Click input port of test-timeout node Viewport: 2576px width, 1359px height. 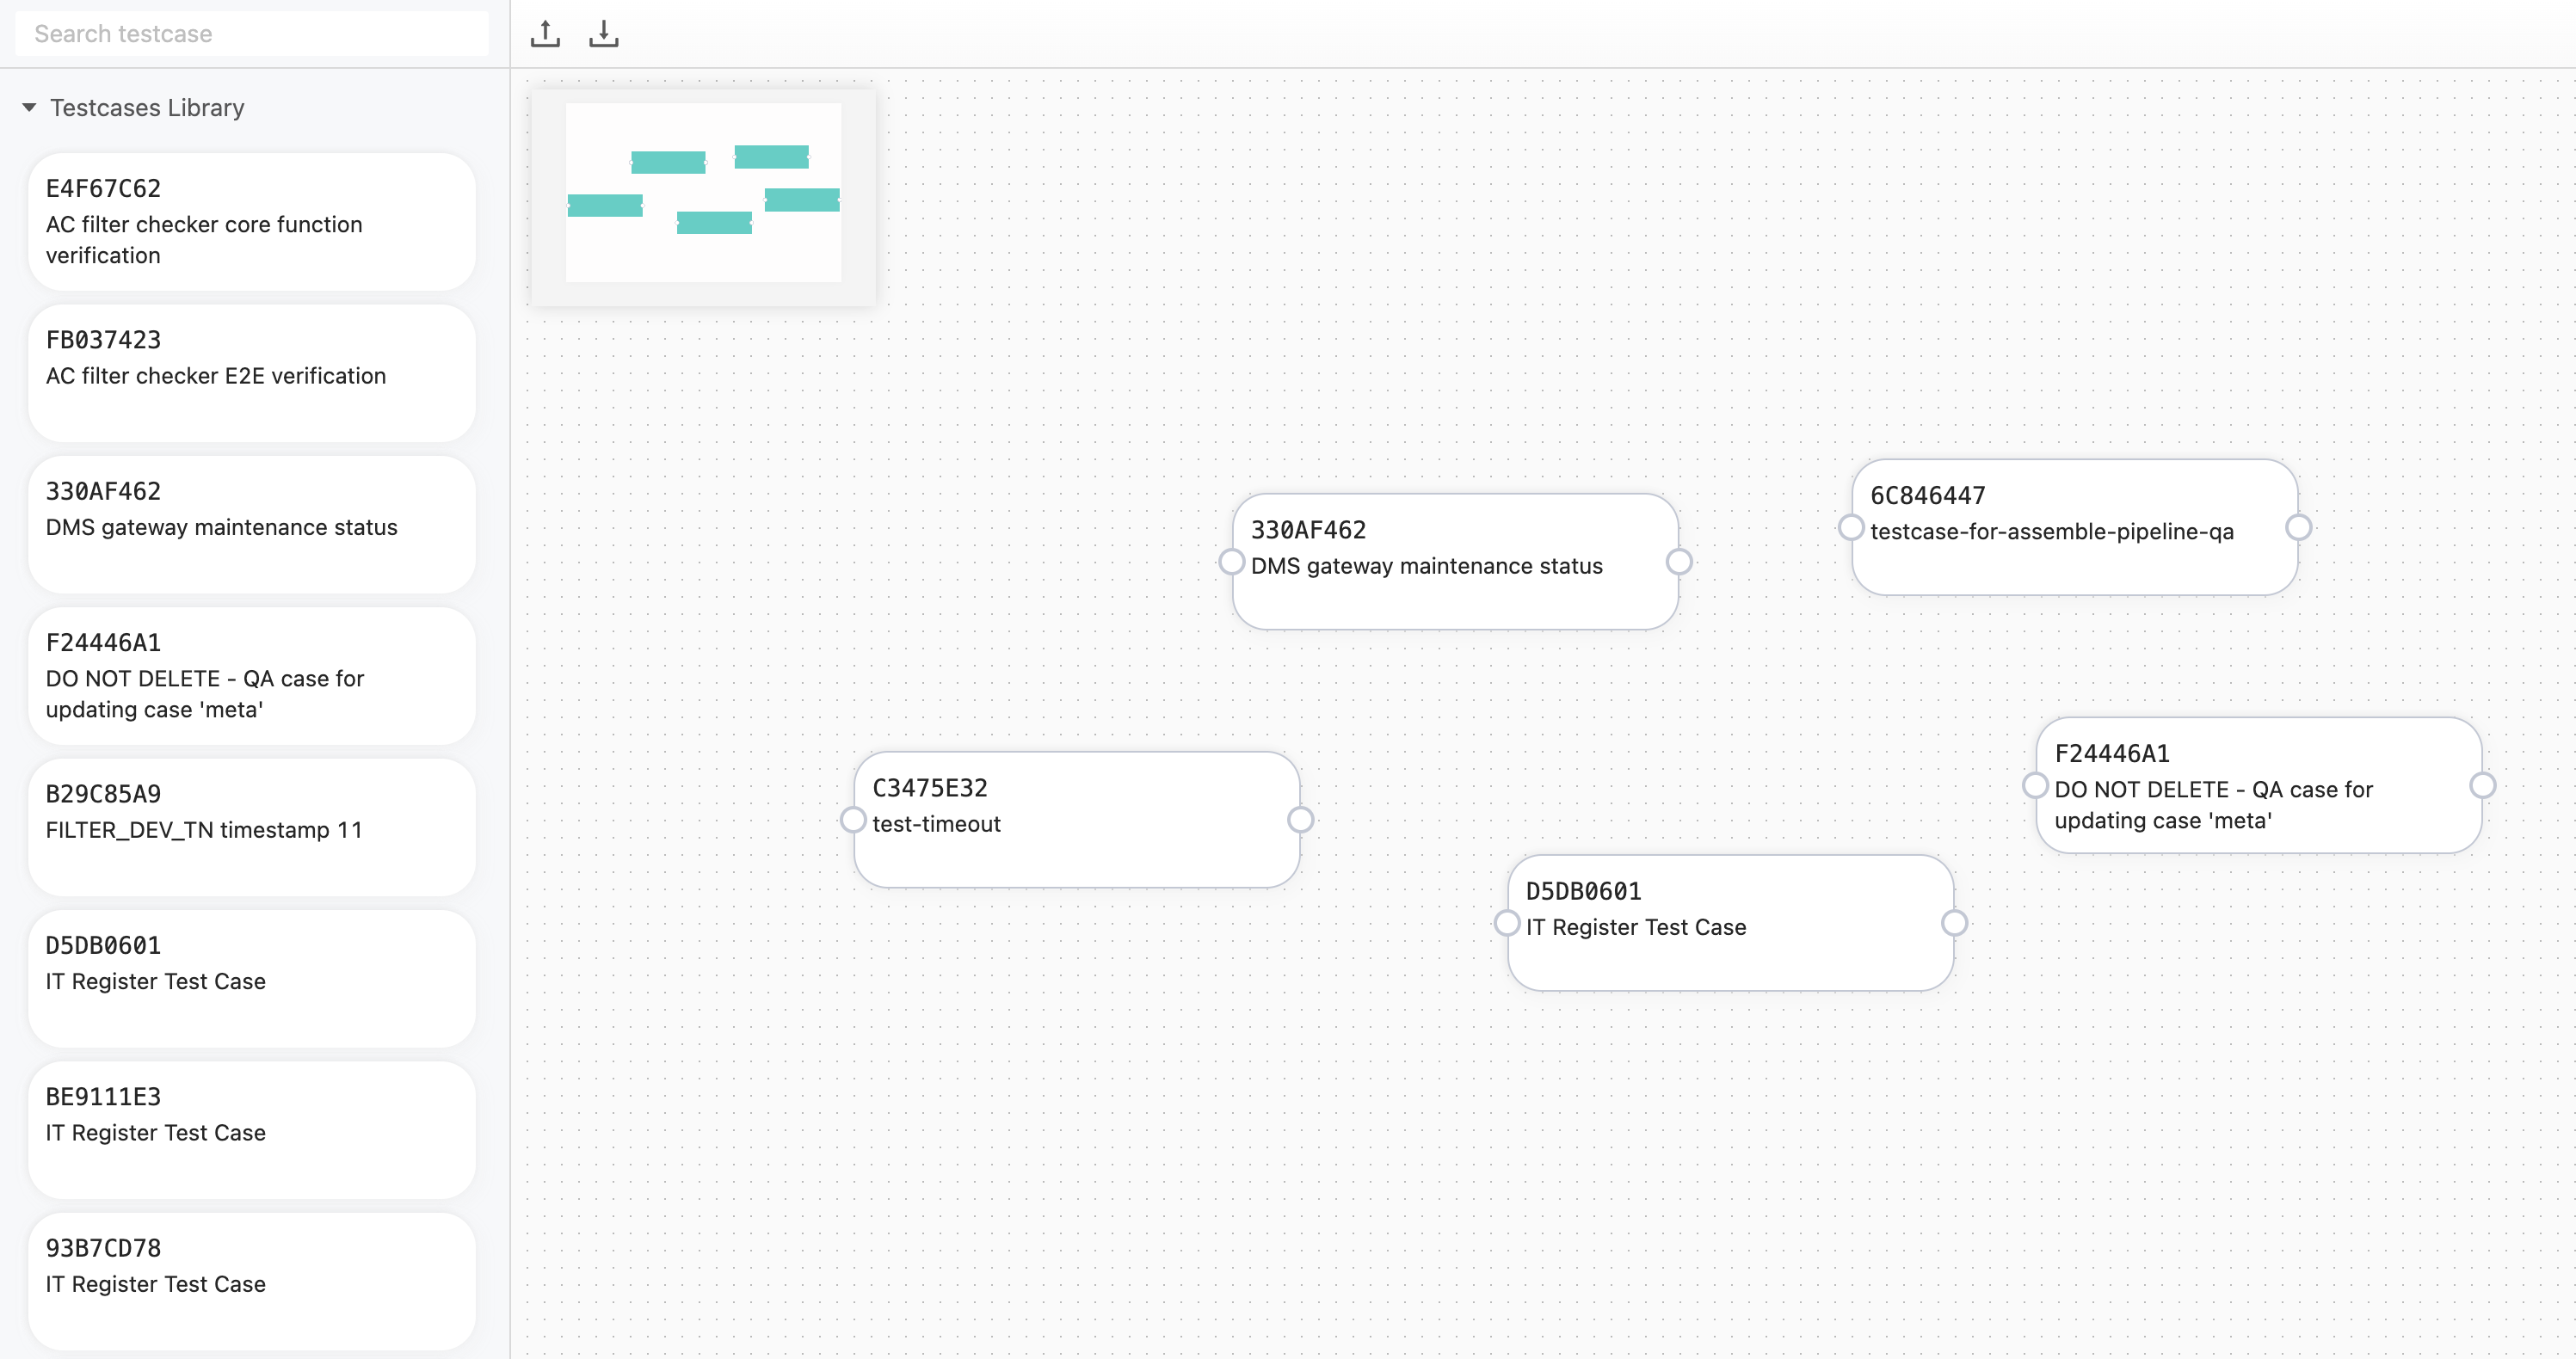coord(853,820)
